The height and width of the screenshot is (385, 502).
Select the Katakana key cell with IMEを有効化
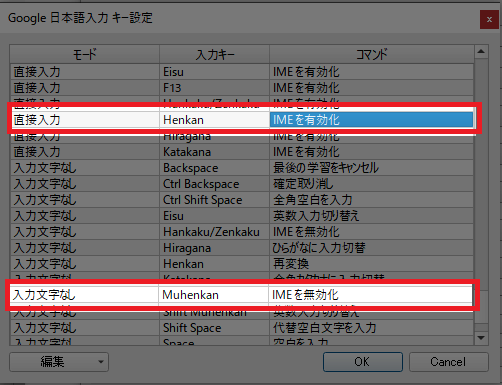[x=214, y=152]
